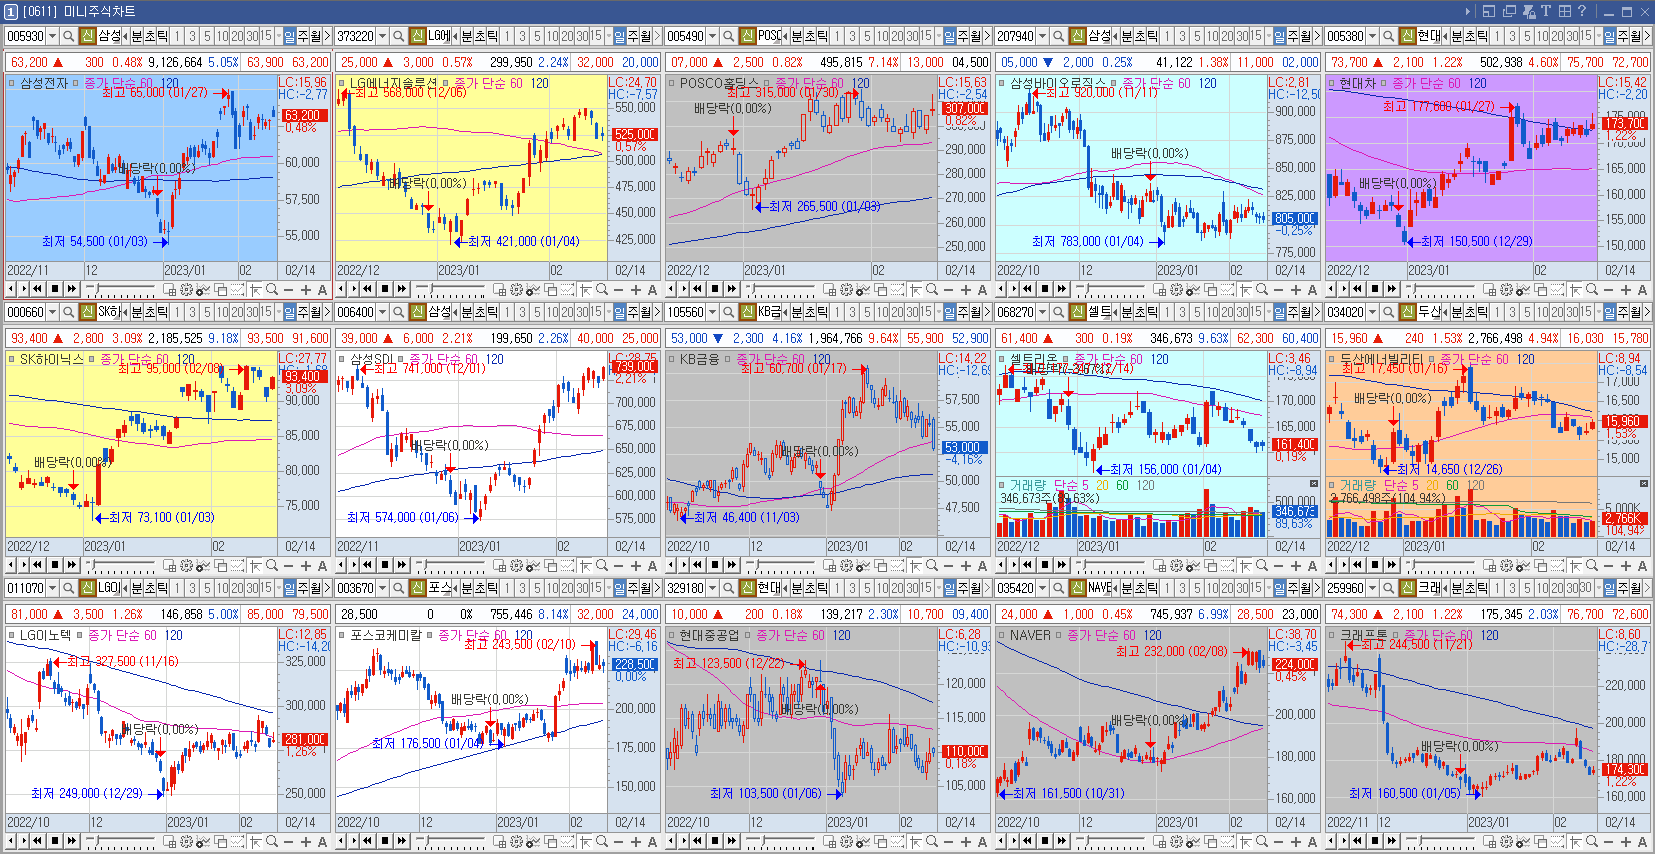This screenshot has height=854, width=1655.
Task: Select 3 interval for code 005930
Action: click(192, 35)
